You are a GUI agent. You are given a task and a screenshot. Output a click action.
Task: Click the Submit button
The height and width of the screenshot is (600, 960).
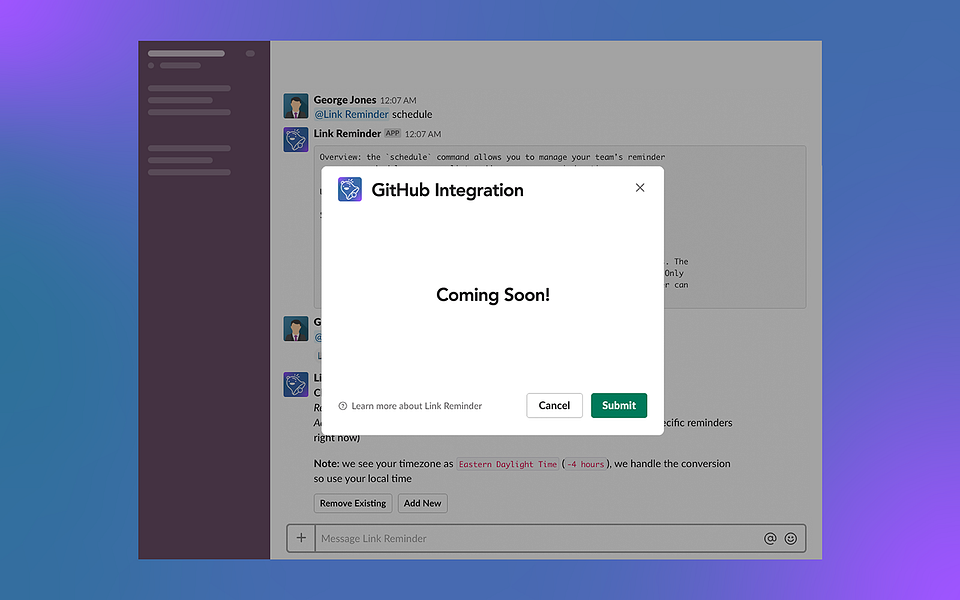pos(618,405)
